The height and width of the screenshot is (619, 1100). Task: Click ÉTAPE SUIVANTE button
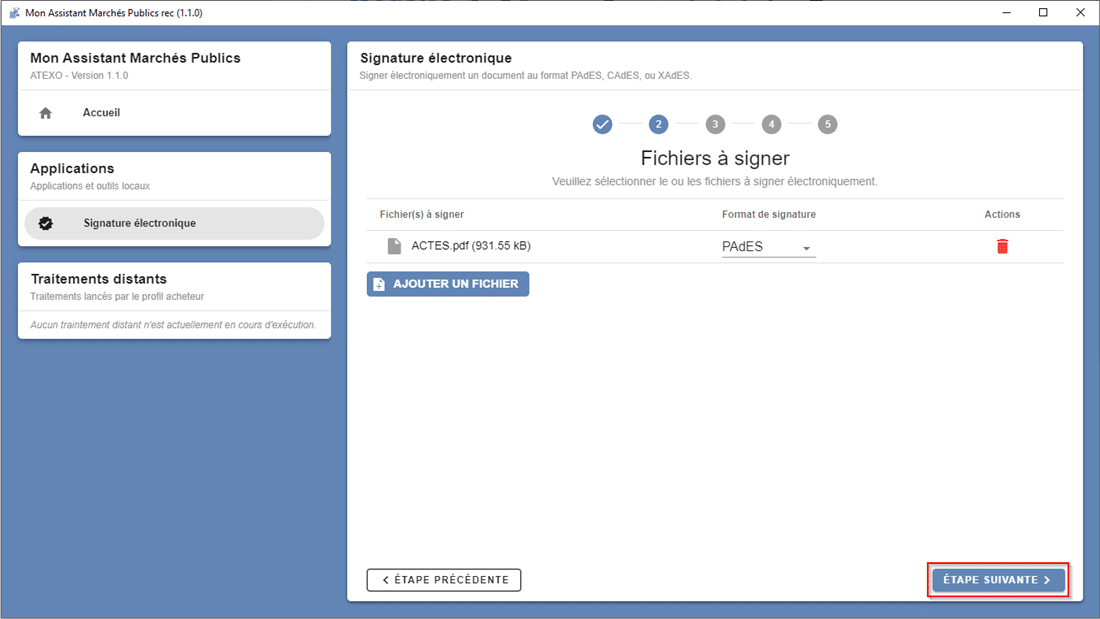998,580
